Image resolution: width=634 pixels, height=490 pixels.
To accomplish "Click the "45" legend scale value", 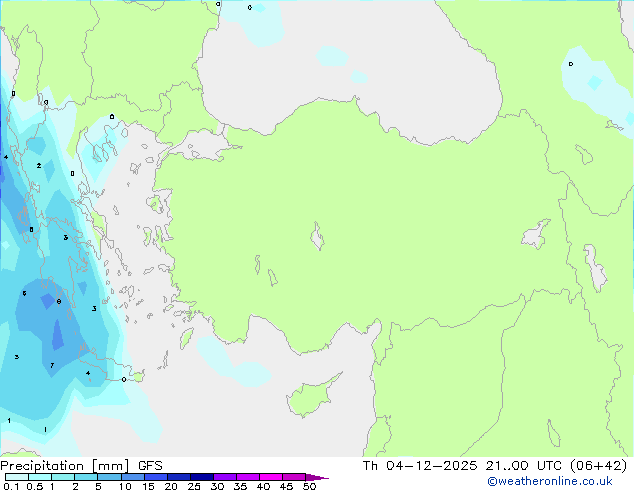I will [x=286, y=486].
